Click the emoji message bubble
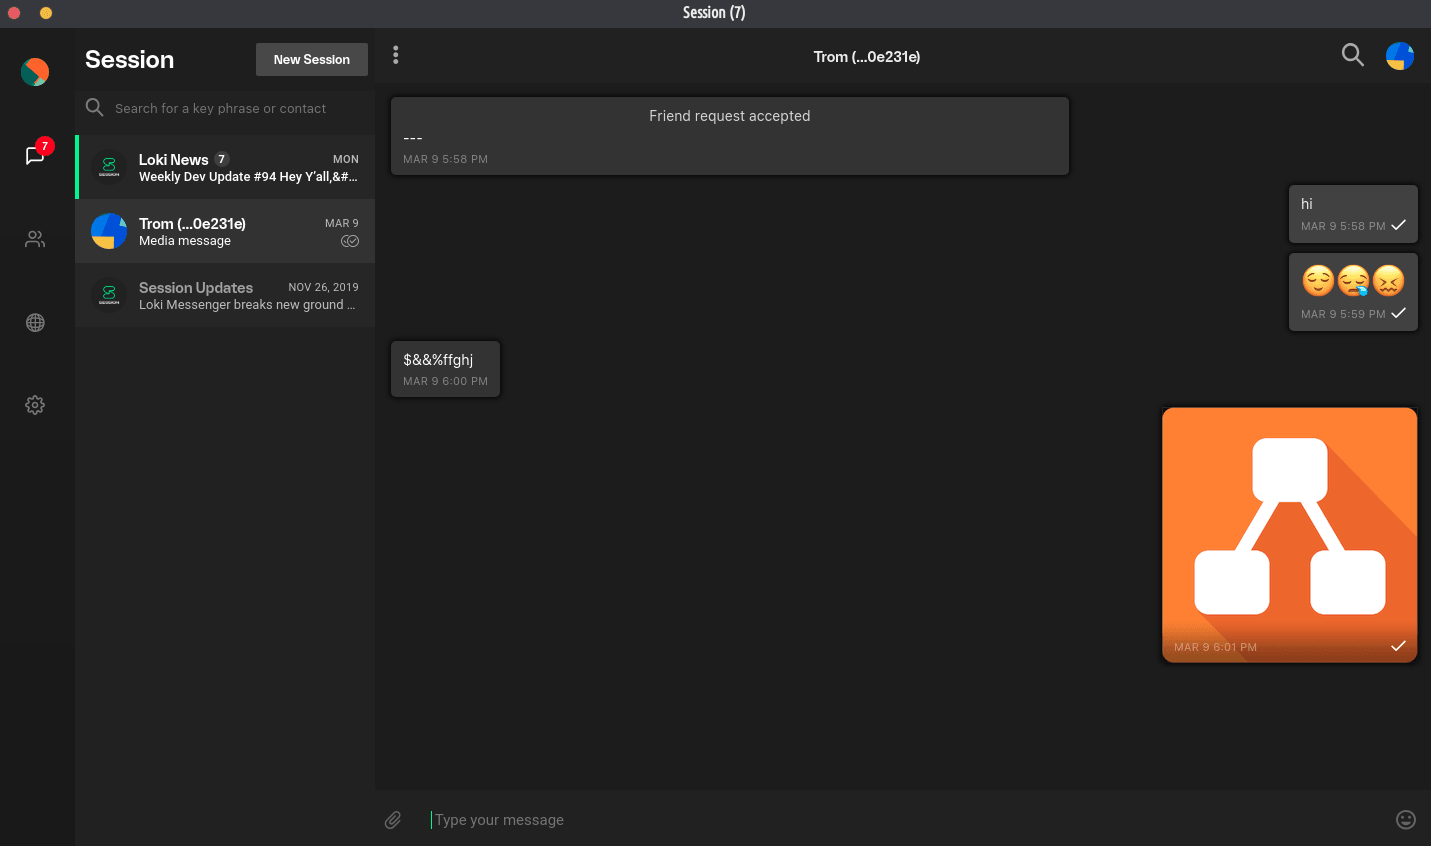This screenshot has width=1431, height=846. [x=1353, y=291]
